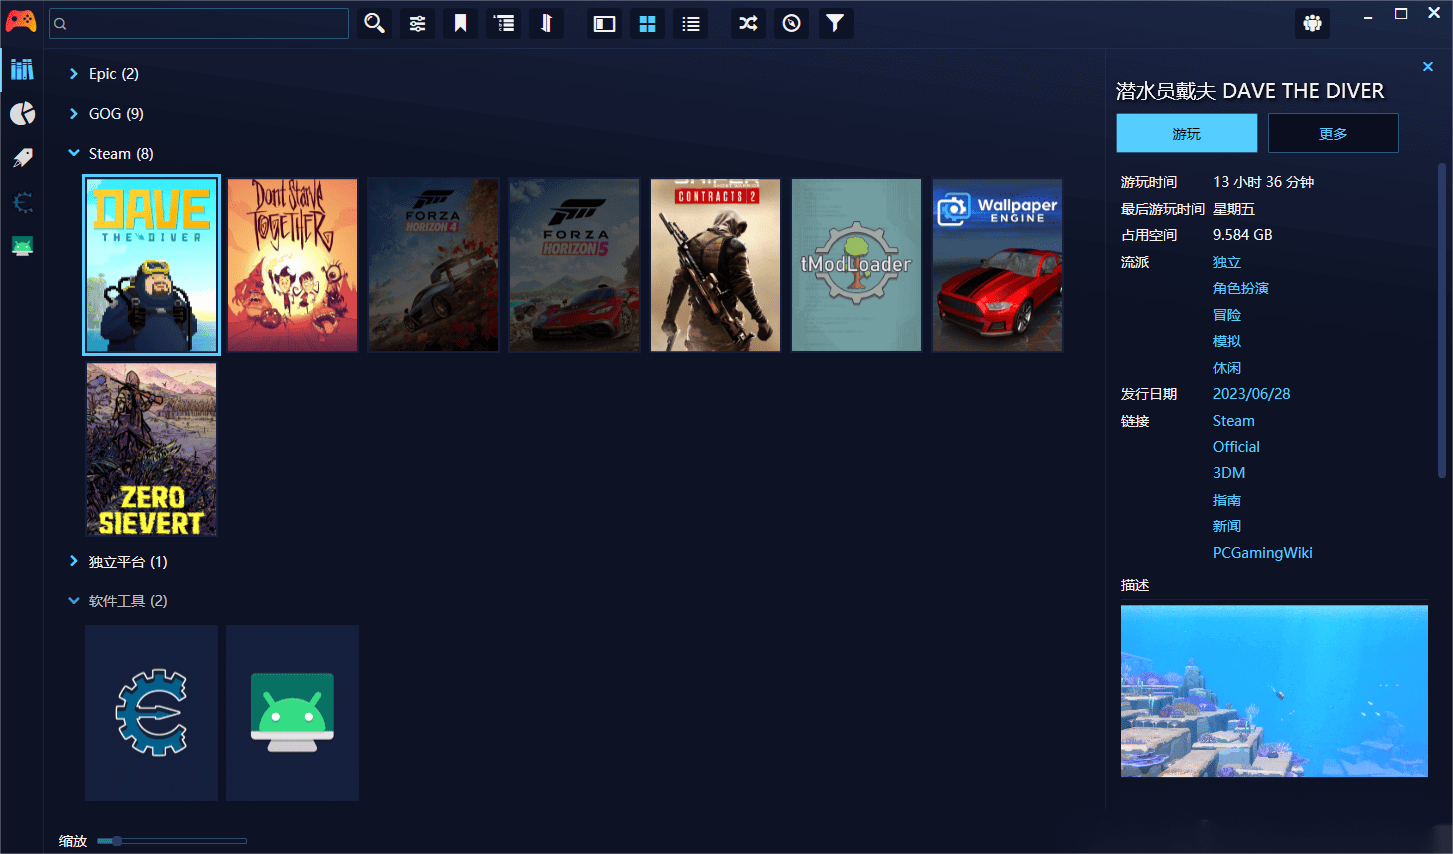
Task: Click the underwater description screenshot
Action: (1274, 691)
